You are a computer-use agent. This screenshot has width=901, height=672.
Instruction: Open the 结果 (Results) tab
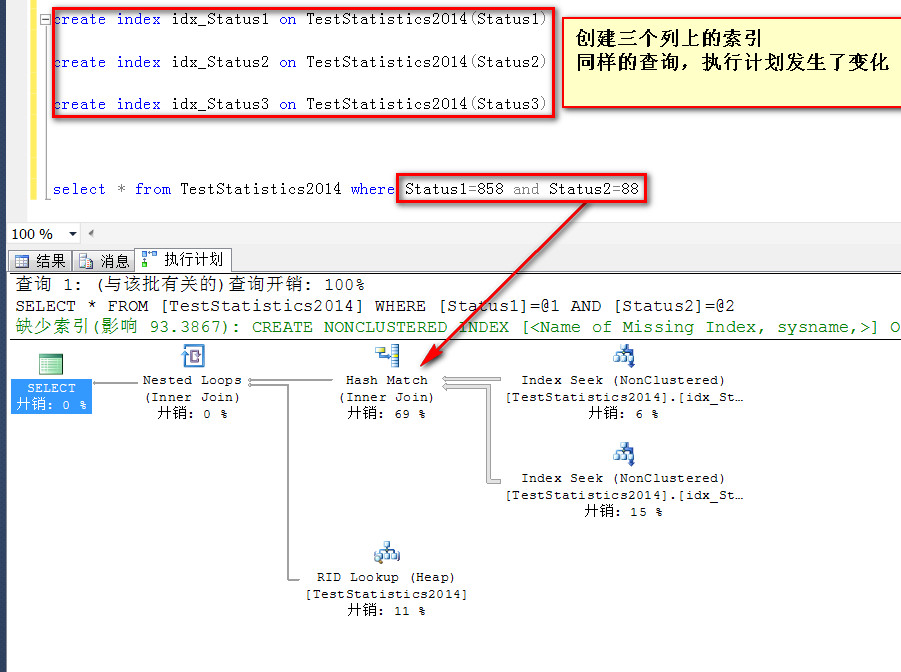(40, 262)
